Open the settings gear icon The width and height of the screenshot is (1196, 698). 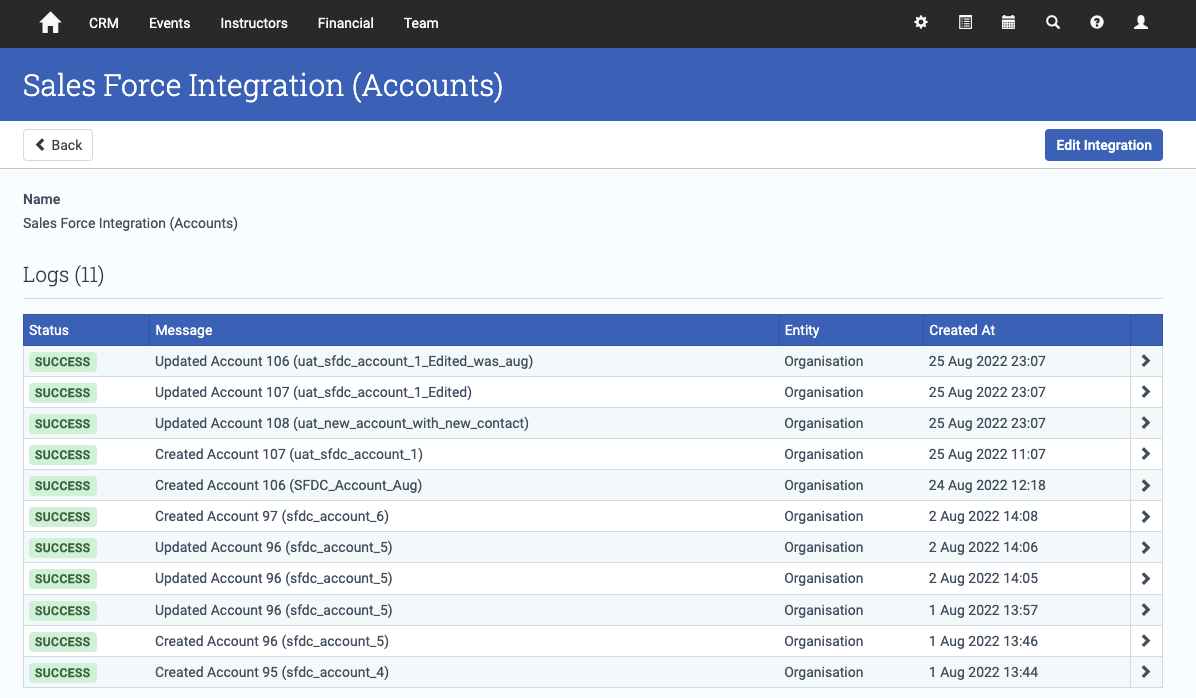[921, 23]
